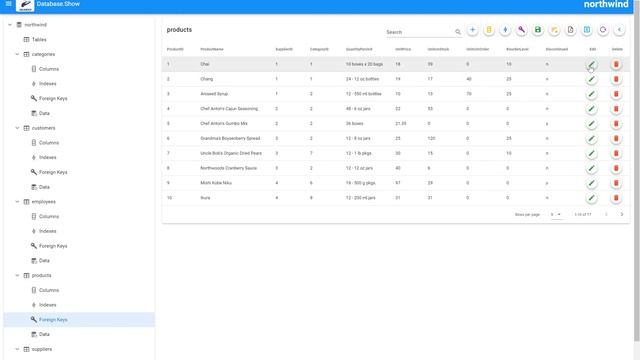Viewport: 640px width, 360px height.
Task: Go to the previous results page
Action: point(606,214)
